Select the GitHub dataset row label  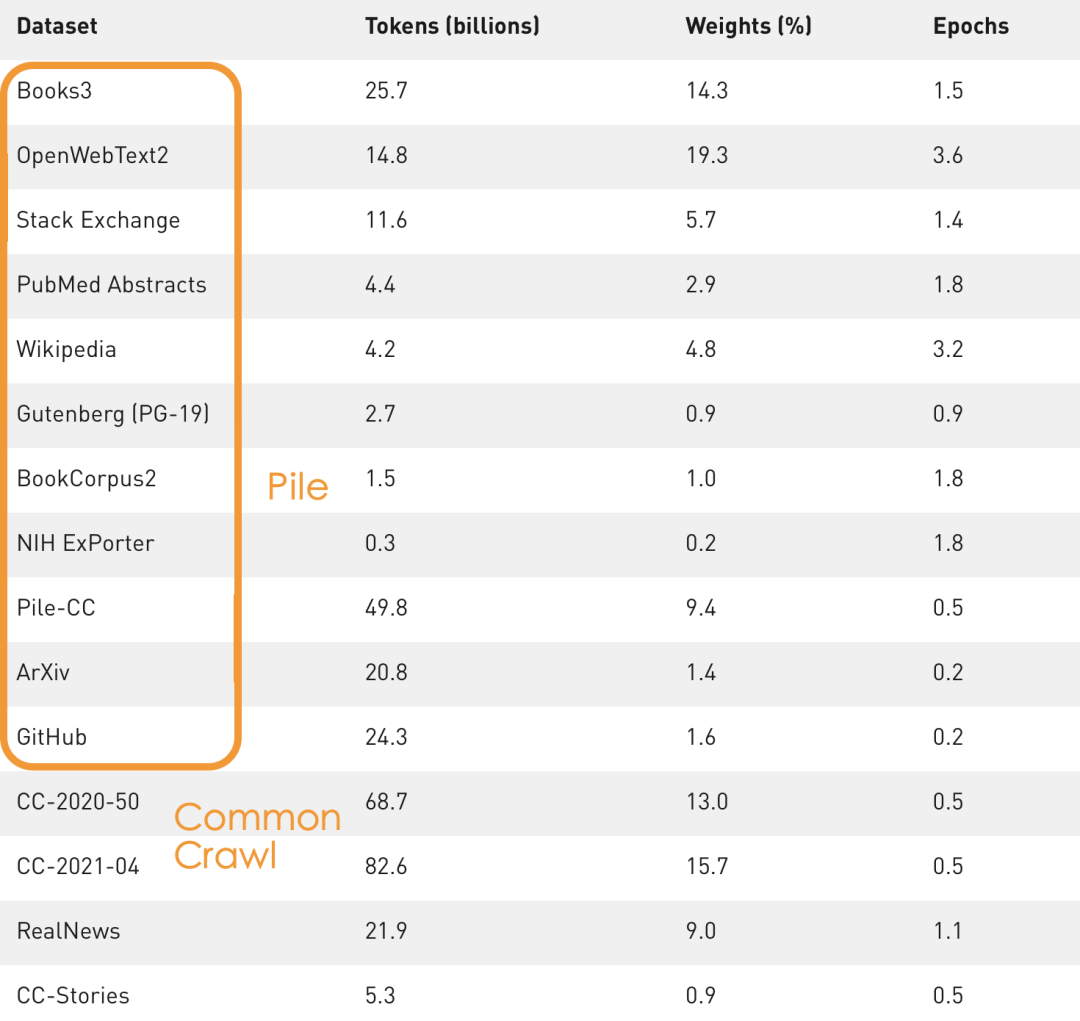coord(52,738)
